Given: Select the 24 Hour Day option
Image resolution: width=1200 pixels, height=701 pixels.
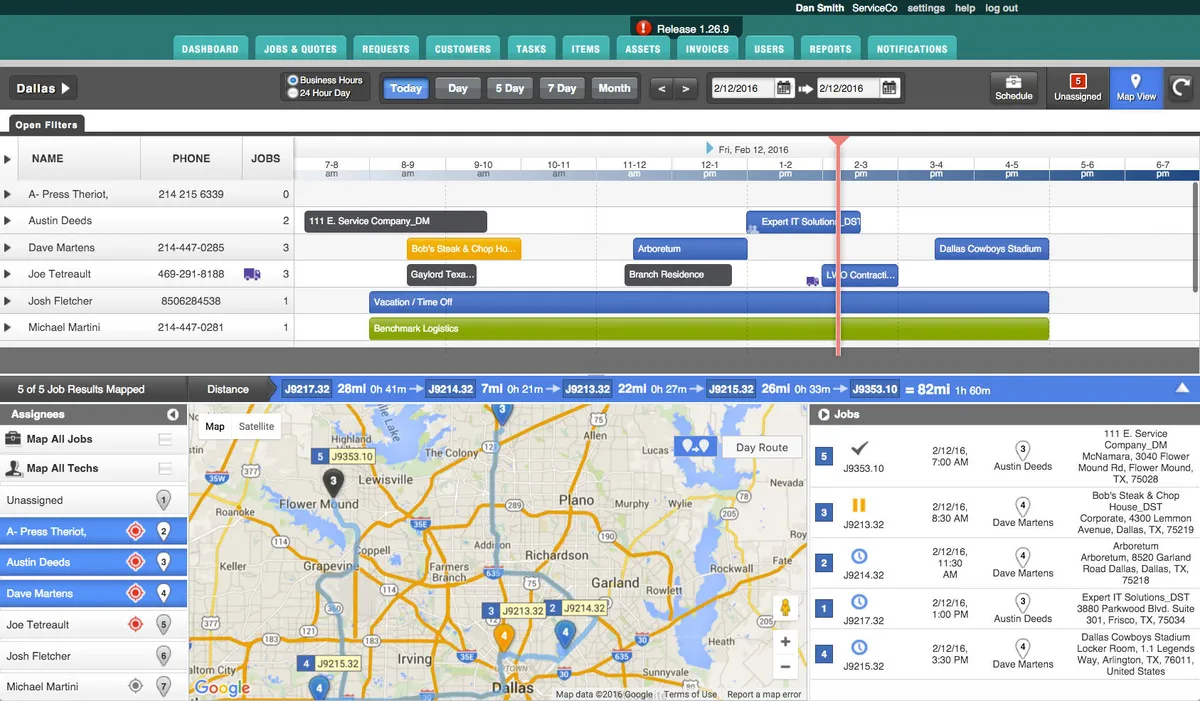Looking at the screenshot, I should pos(293,93).
